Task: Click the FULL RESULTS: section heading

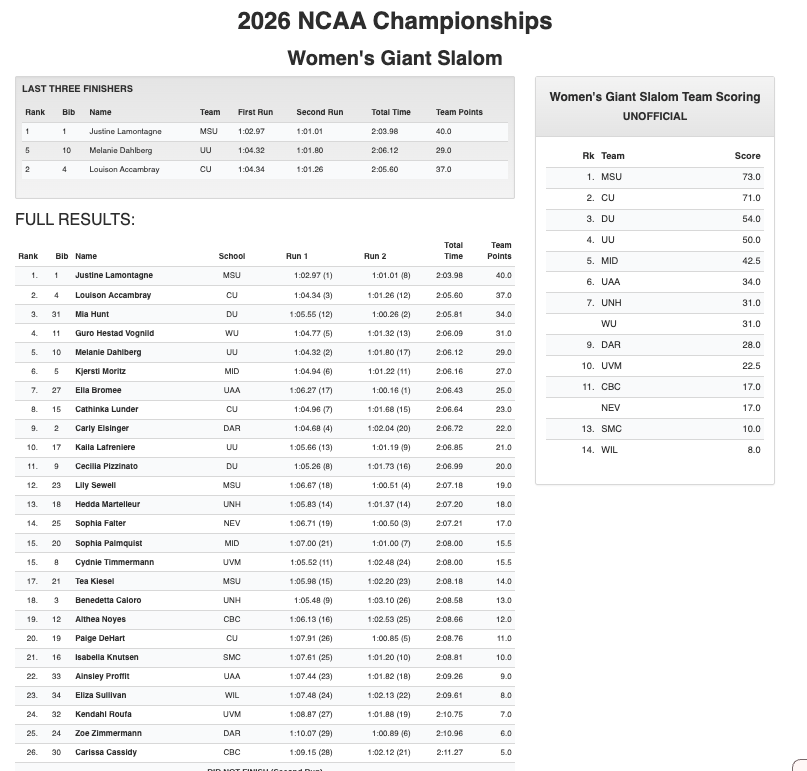Action: point(75,220)
